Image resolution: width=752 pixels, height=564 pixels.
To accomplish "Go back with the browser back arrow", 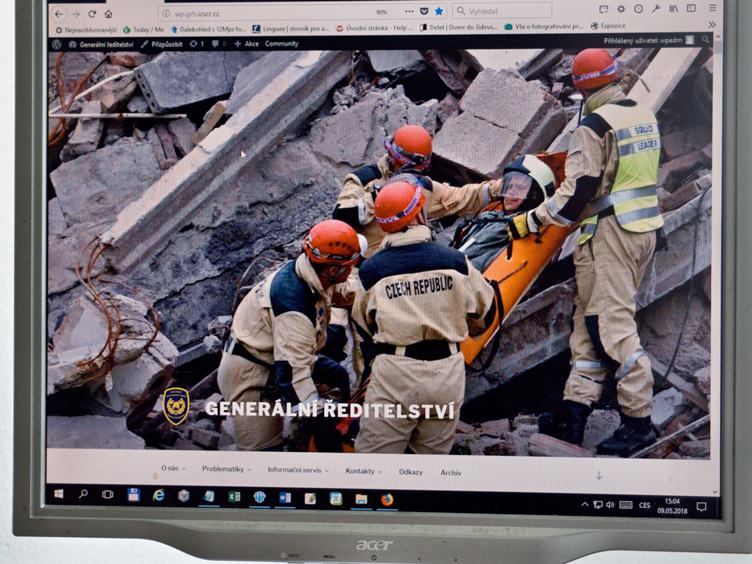I will pos(59,14).
